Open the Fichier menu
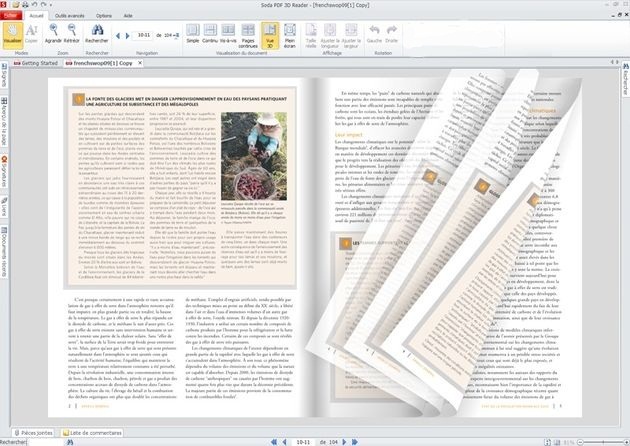This screenshot has height=446, width=630. (11, 16)
